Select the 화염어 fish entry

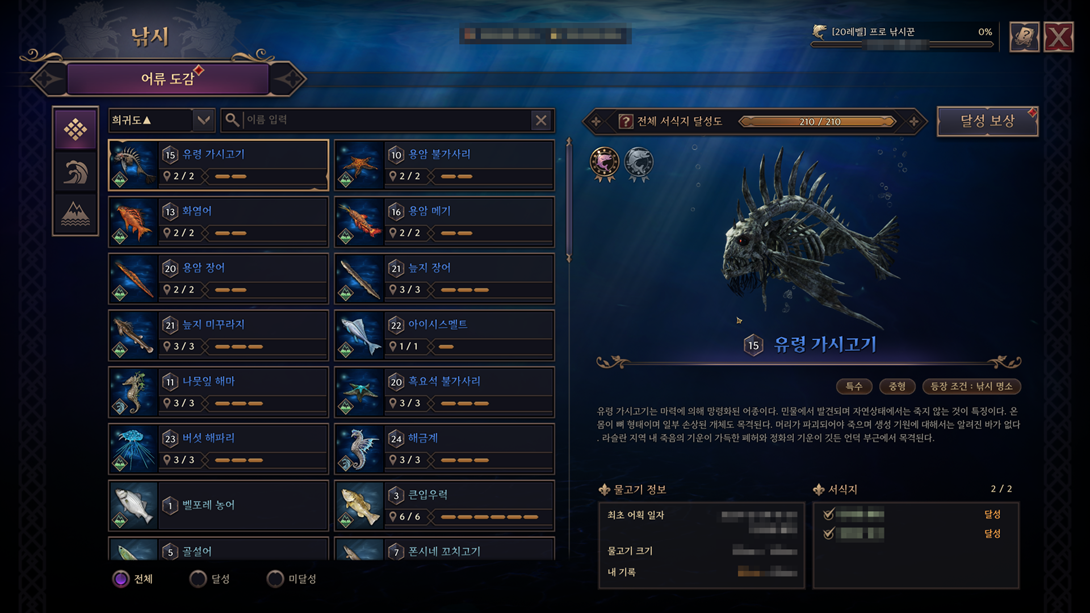[218, 222]
